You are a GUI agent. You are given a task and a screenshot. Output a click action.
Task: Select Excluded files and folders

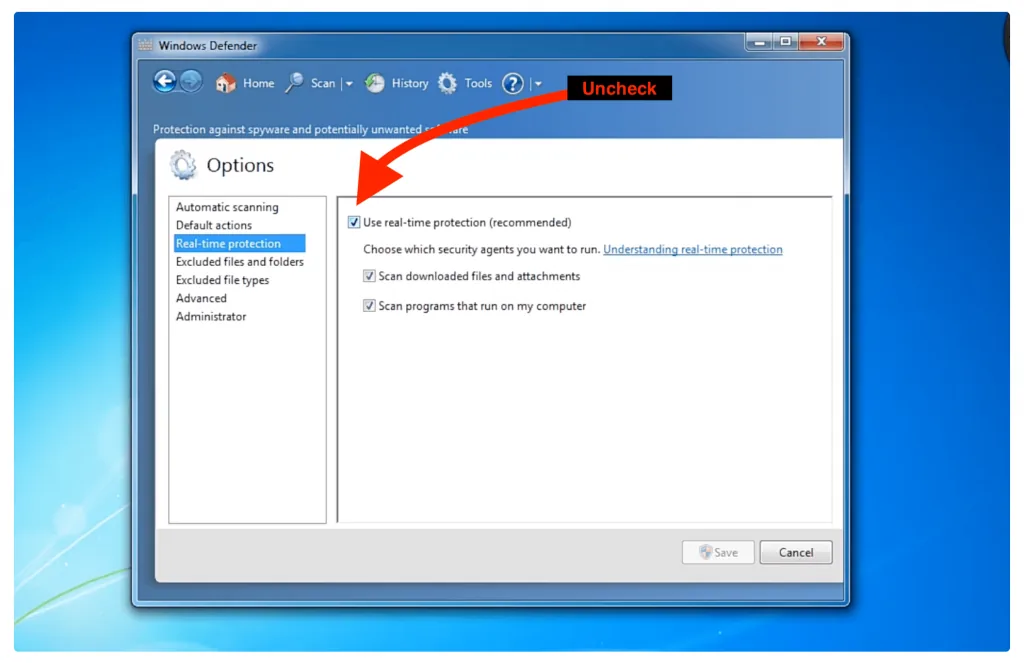[239, 262]
